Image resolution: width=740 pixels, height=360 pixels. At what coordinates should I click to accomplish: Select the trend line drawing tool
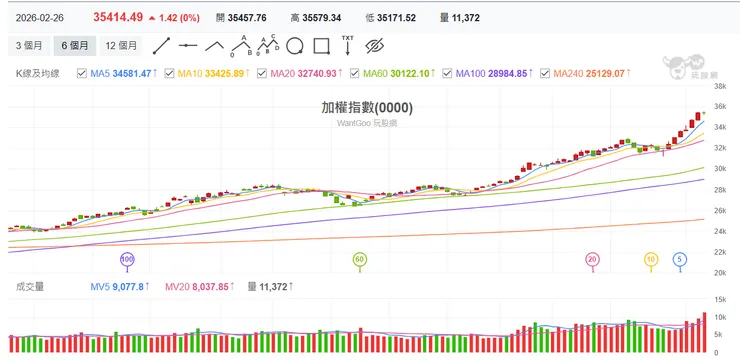161,46
